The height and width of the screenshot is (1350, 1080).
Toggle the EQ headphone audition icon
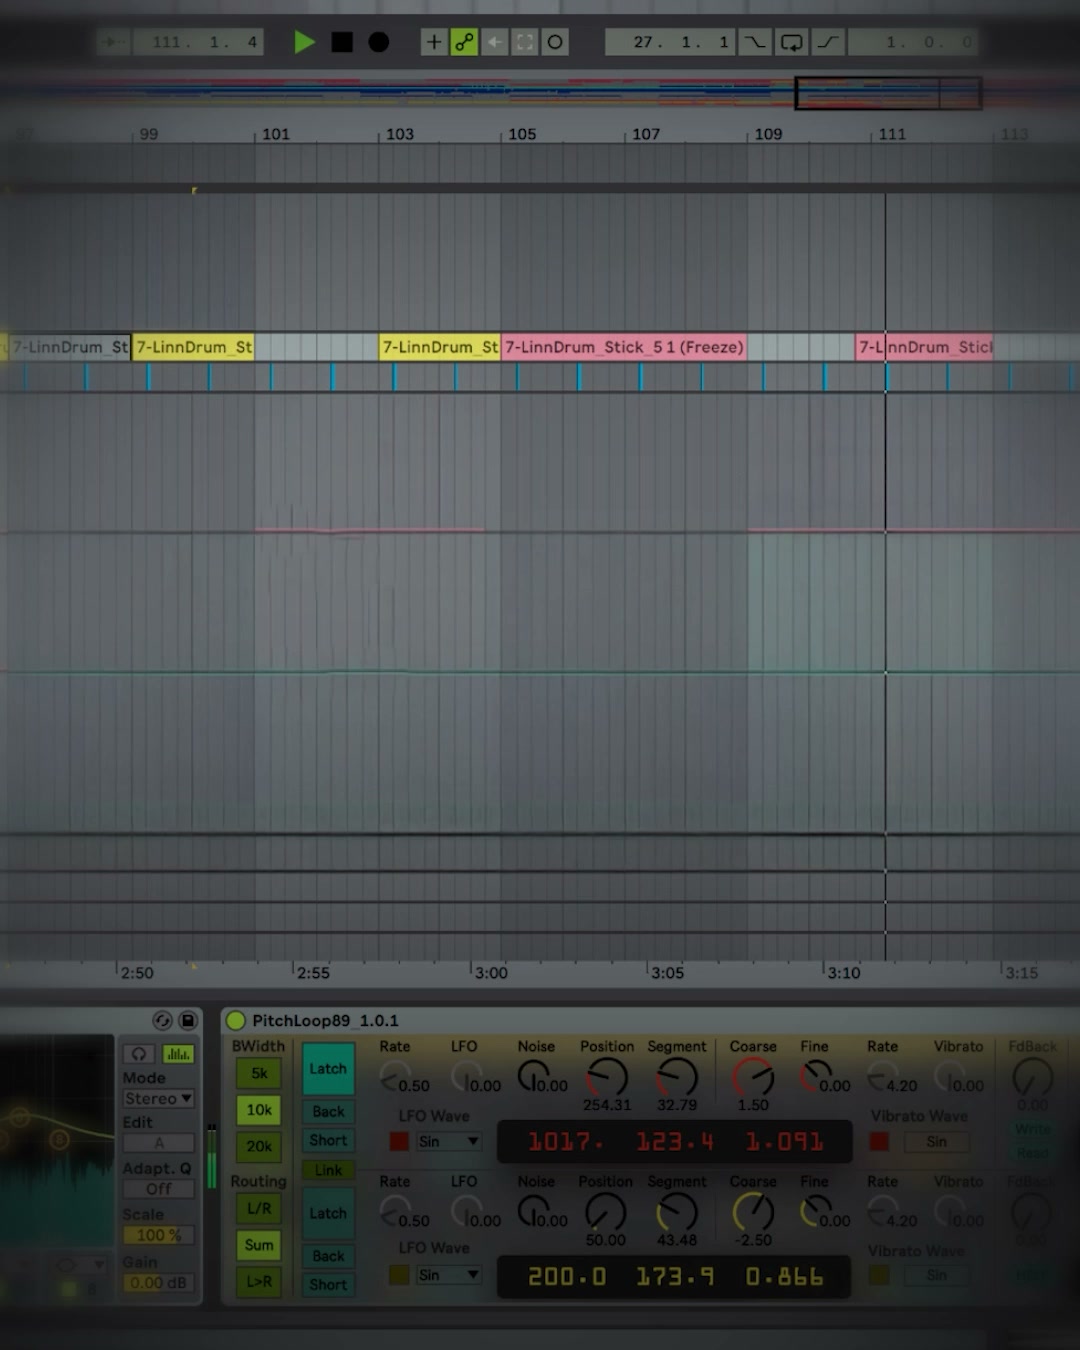pos(139,1054)
